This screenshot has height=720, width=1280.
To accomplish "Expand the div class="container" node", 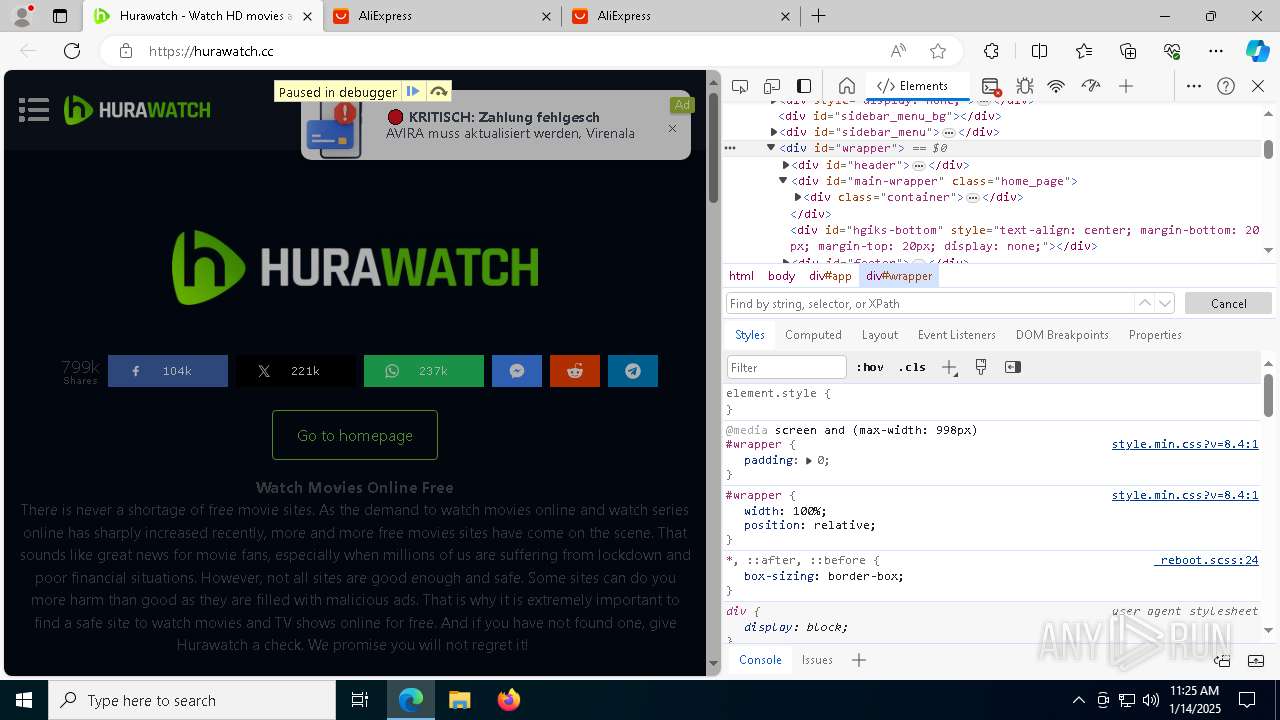I will (x=798, y=198).
